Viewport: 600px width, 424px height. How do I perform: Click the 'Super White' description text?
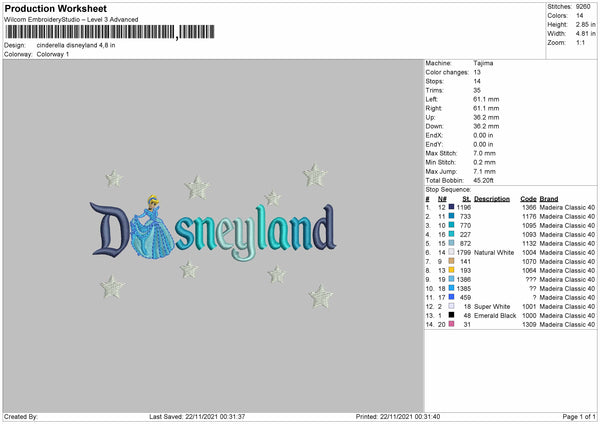tap(492, 306)
